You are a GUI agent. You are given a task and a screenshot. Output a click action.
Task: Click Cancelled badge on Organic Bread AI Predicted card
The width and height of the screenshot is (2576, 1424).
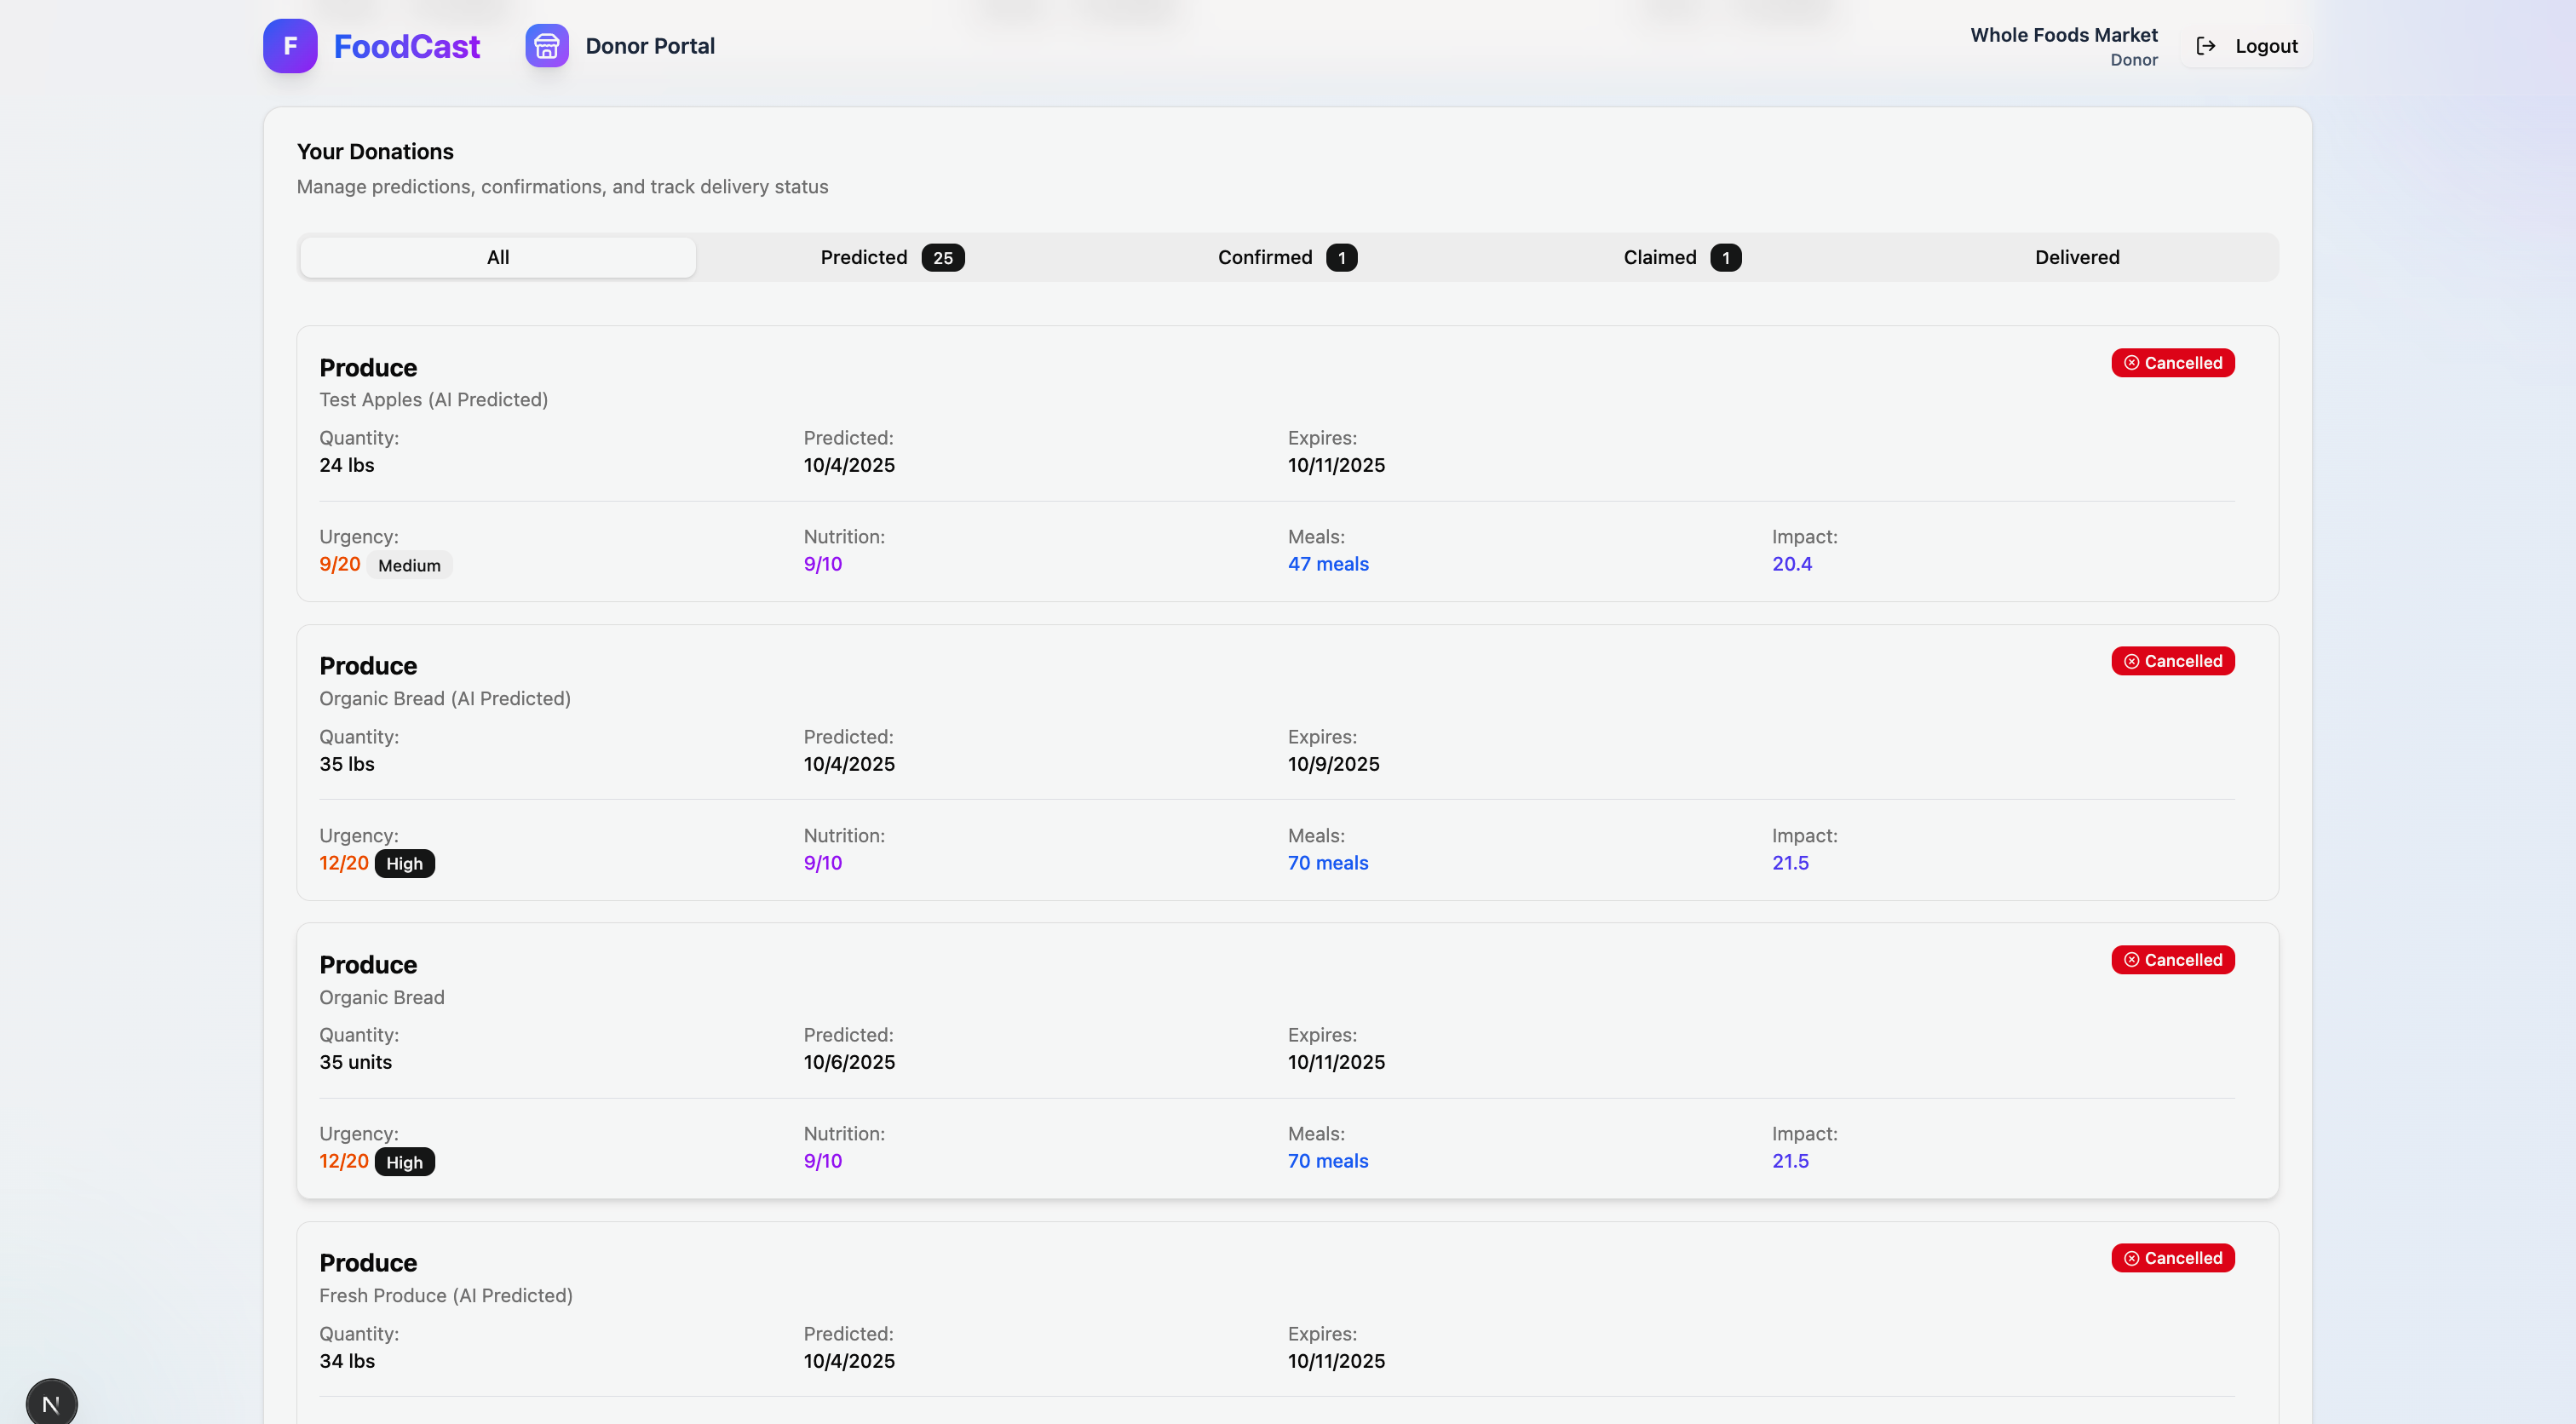[x=2172, y=661]
